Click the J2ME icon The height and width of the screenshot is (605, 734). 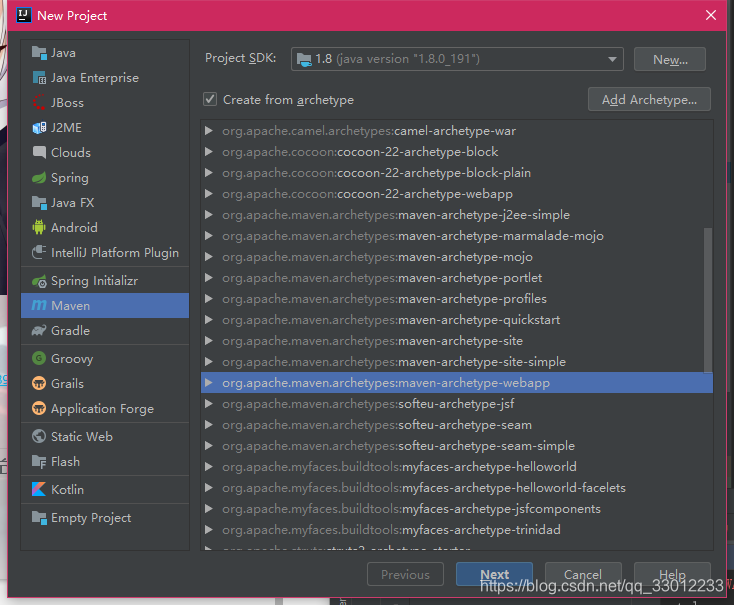[39, 128]
